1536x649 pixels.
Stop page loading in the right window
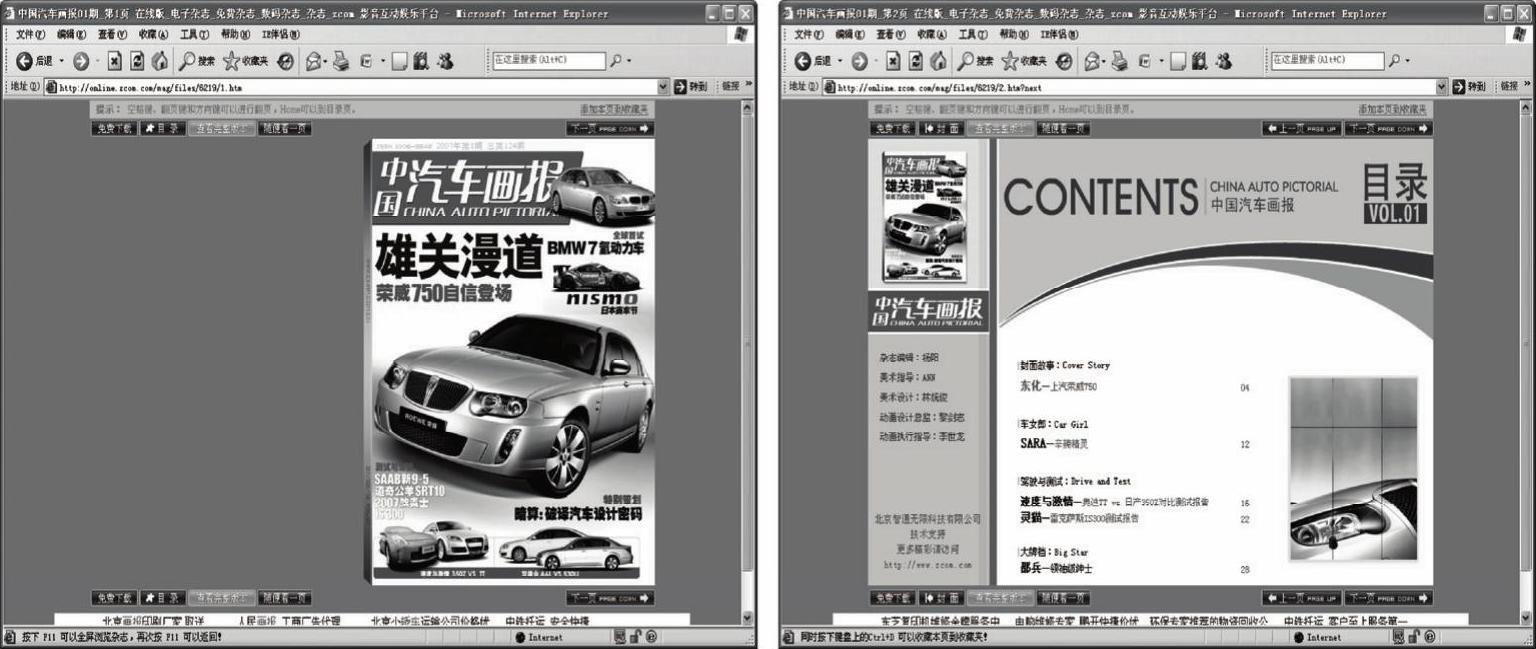click(x=893, y=61)
